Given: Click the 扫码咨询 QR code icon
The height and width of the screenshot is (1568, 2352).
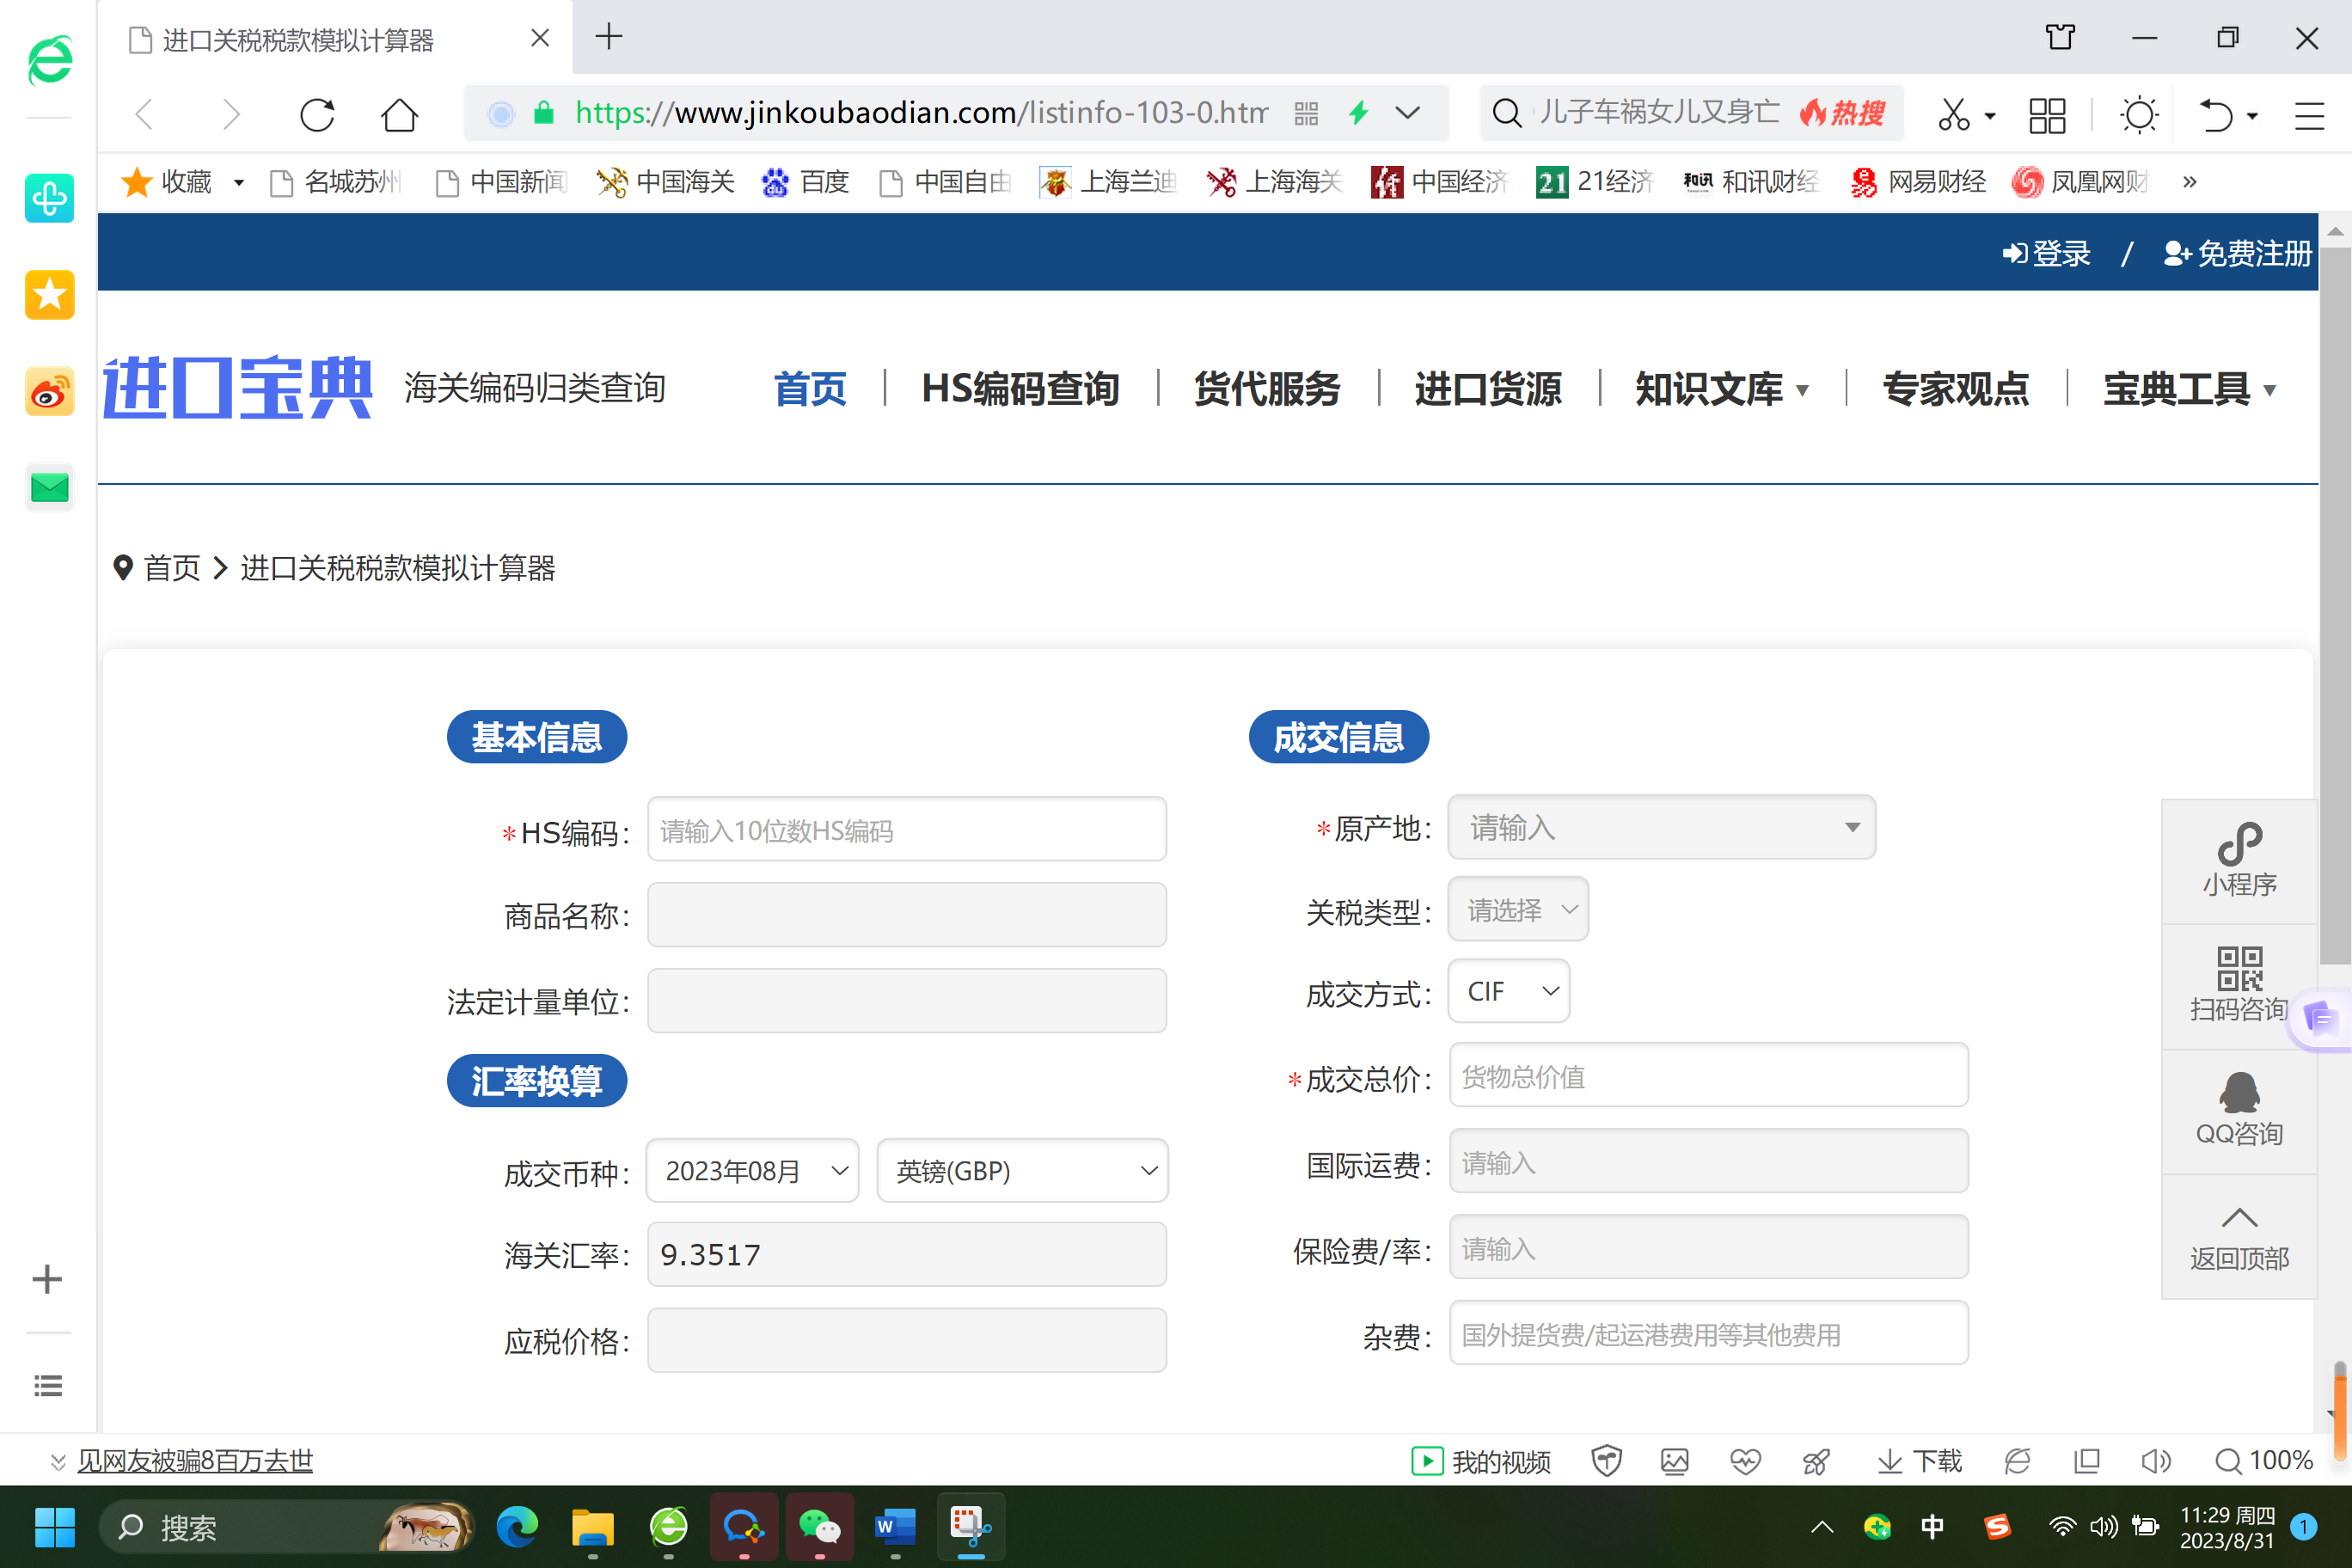Looking at the screenshot, I should [x=2240, y=985].
